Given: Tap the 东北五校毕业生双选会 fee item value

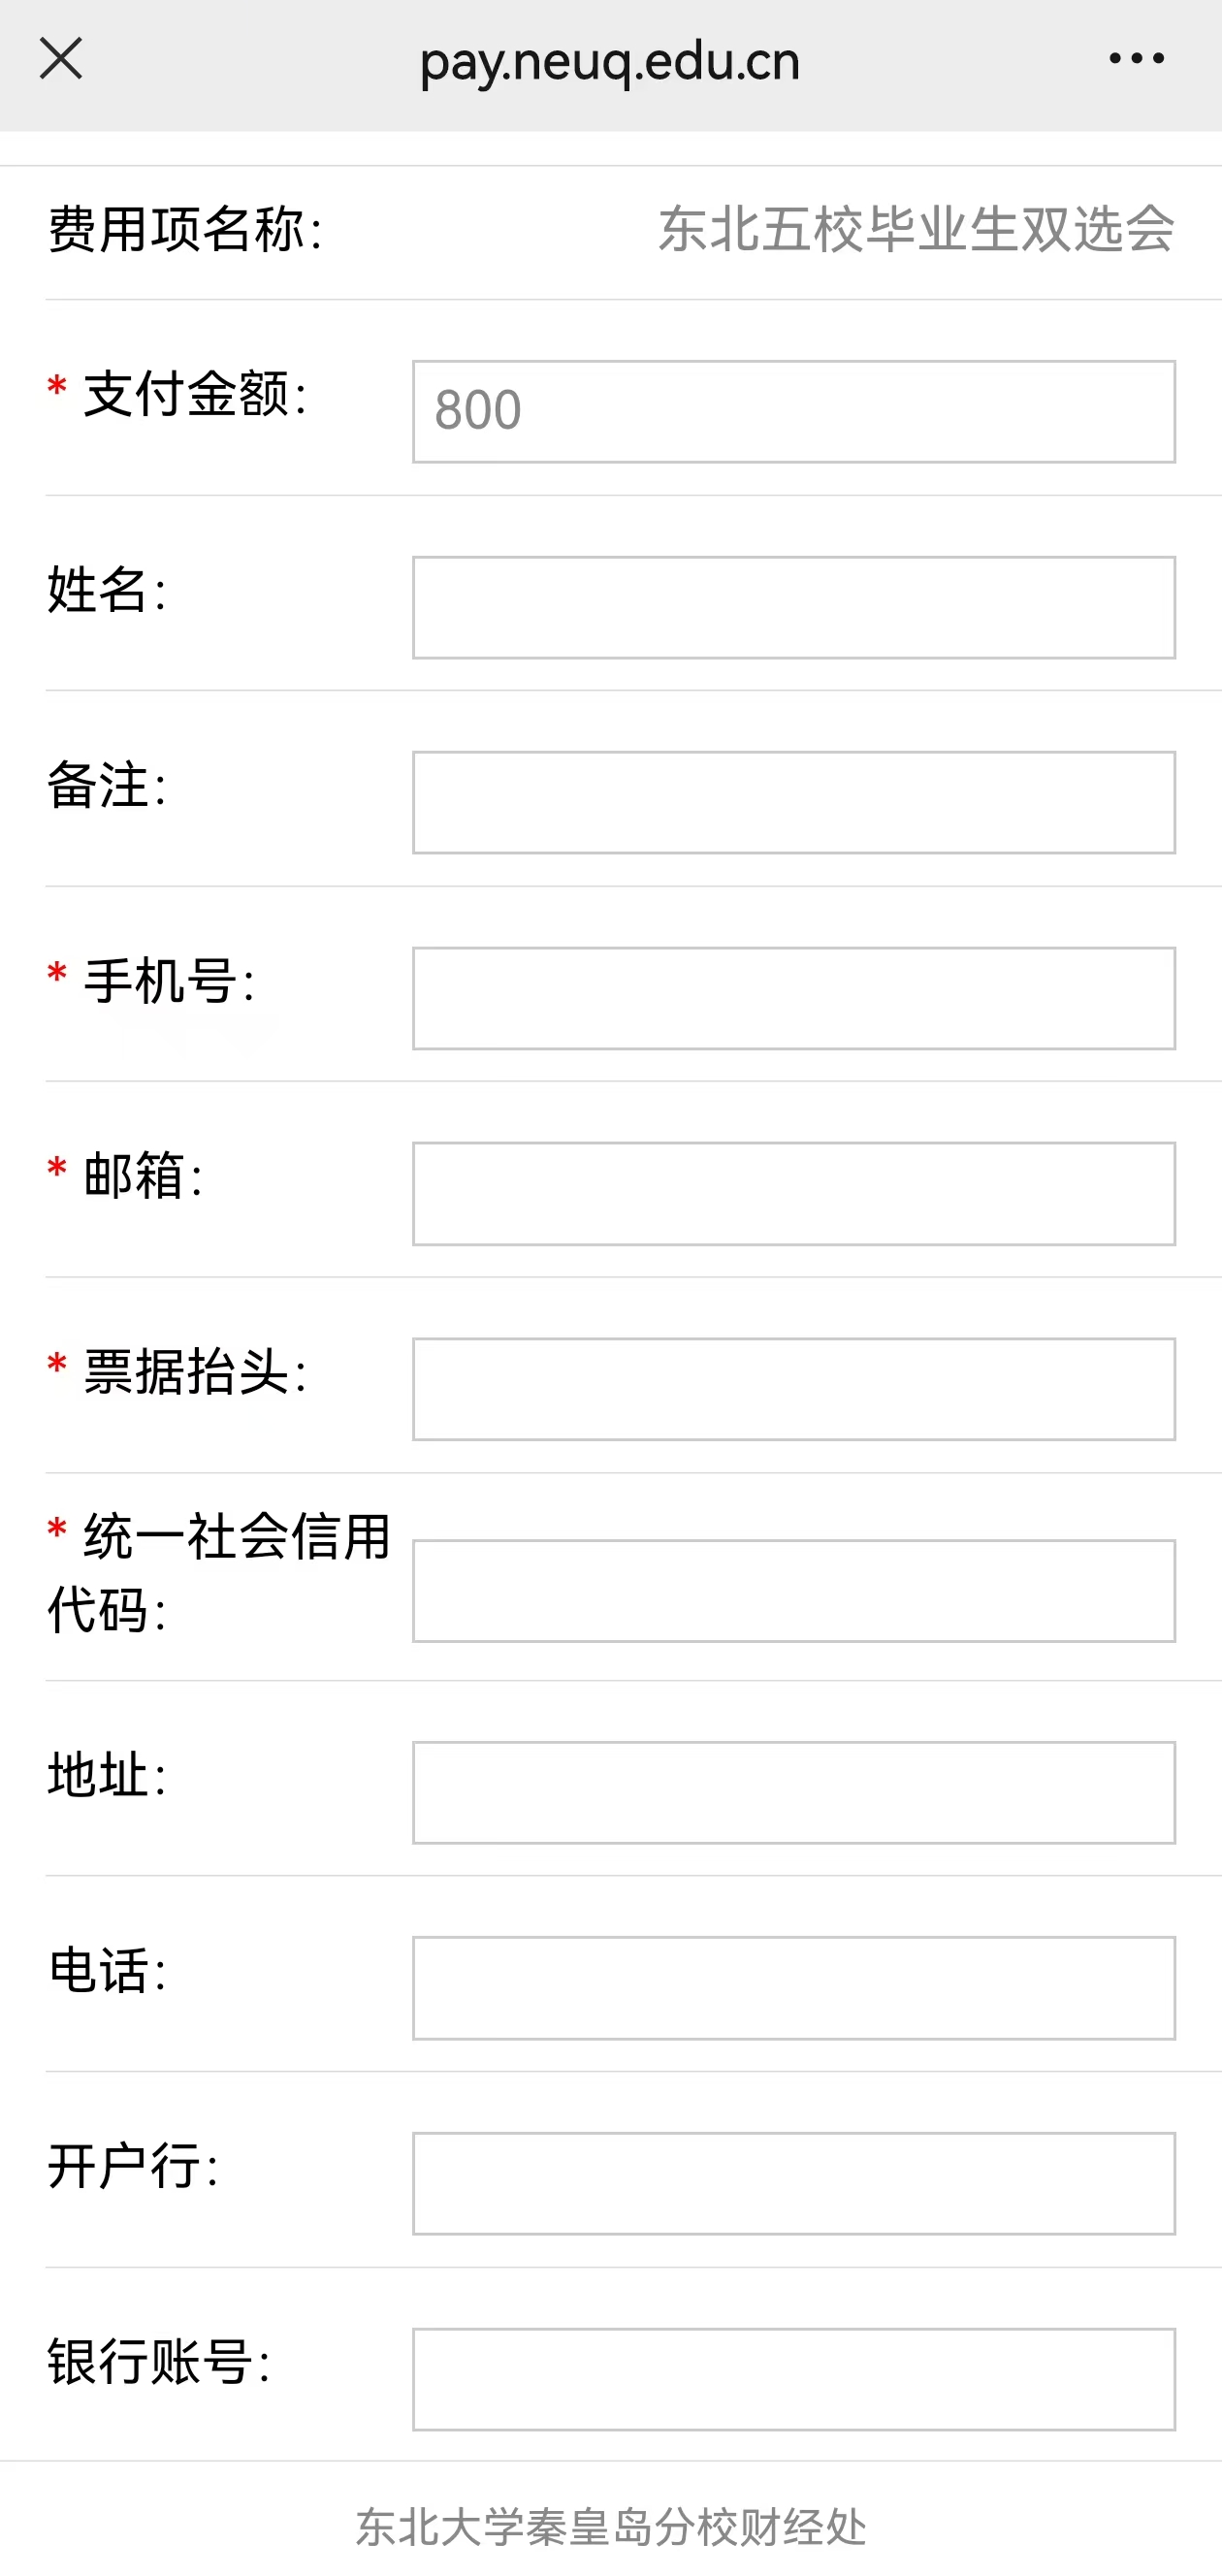Looking at the screenshot, I should click(x=916, y=229).
